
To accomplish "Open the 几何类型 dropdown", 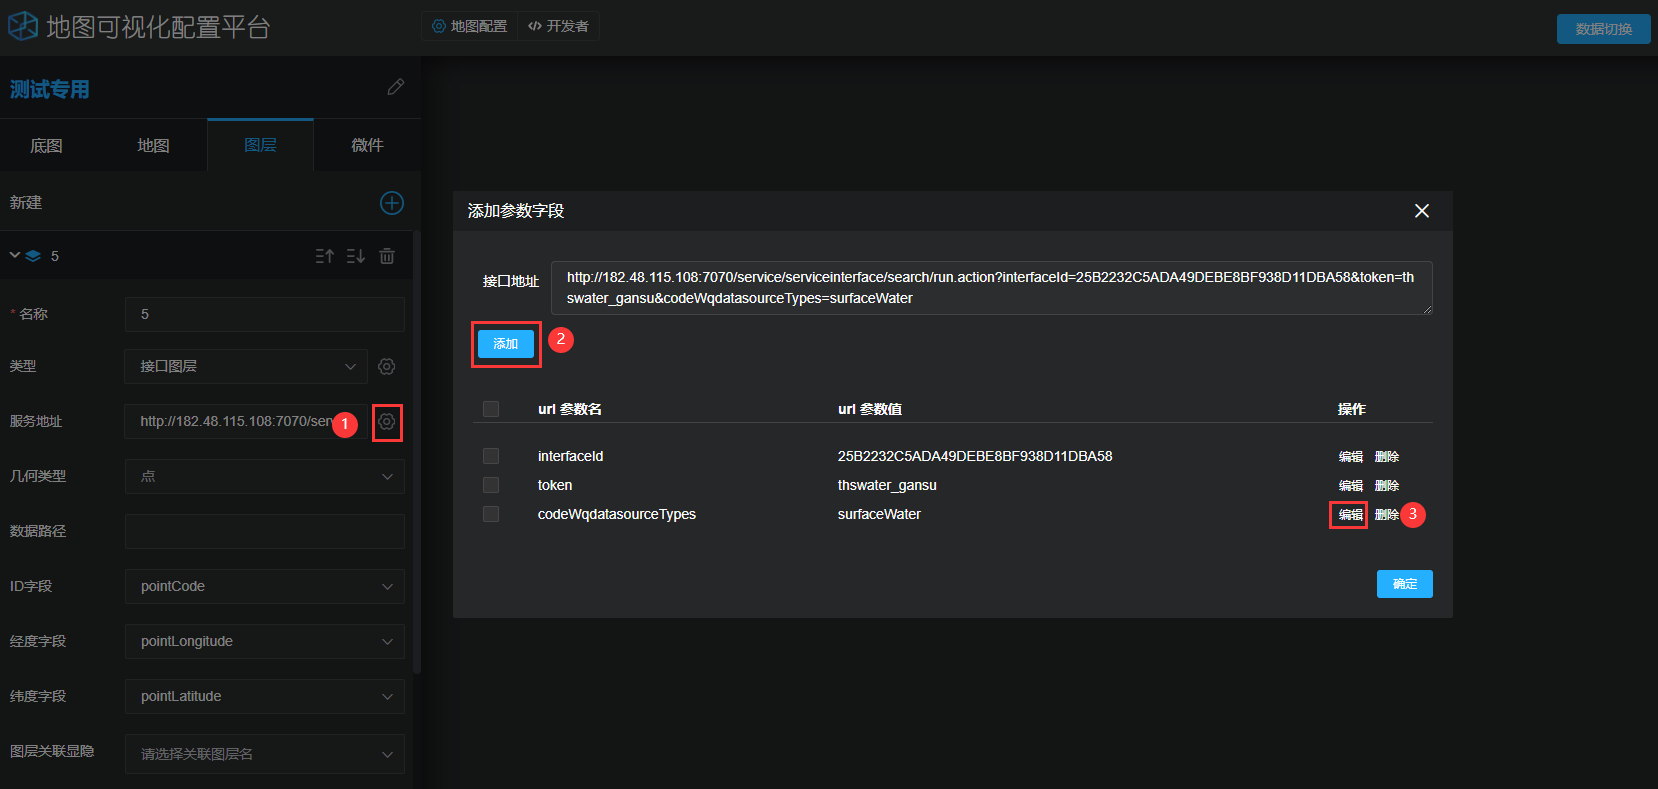I will tap(265, 477).
